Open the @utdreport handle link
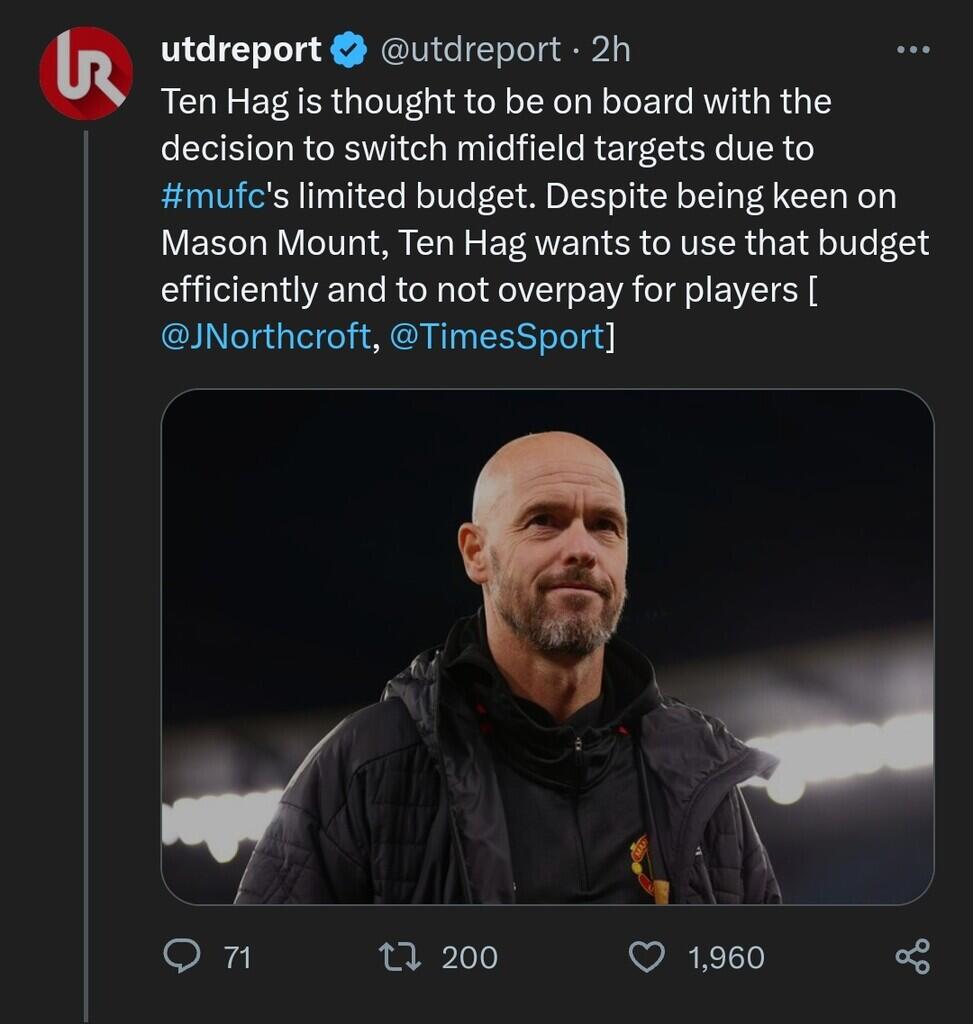The height and width of the screenshot is (1024, 973). coord(469,50)
